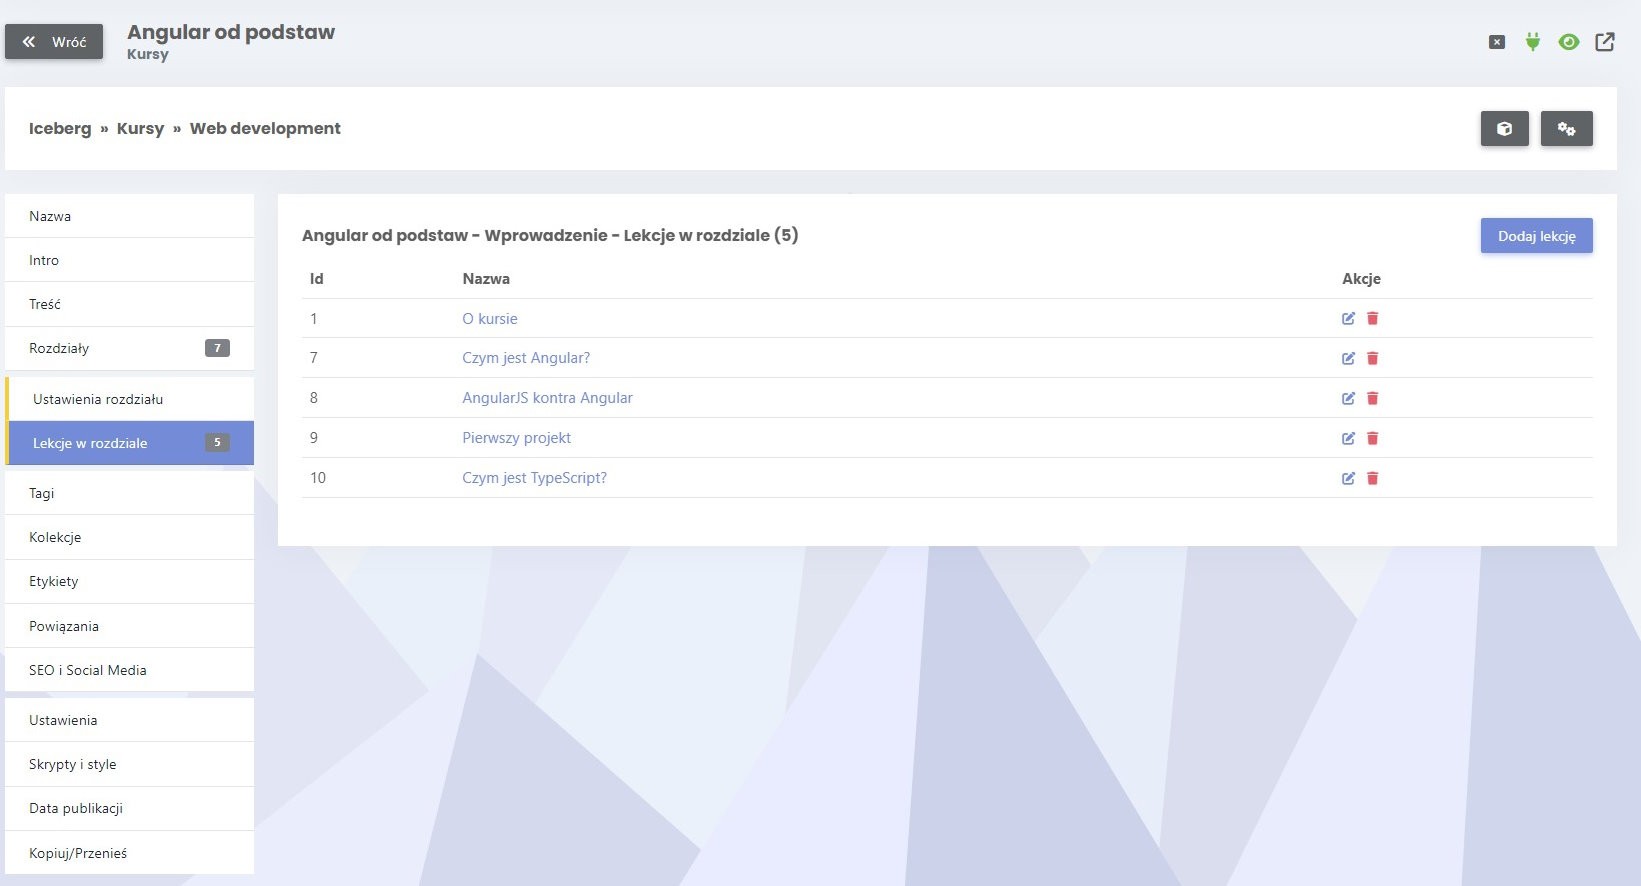Delete the Pierwszy projekt lesson
This screenshot has height=886, width=1641.
[1372, 438]
